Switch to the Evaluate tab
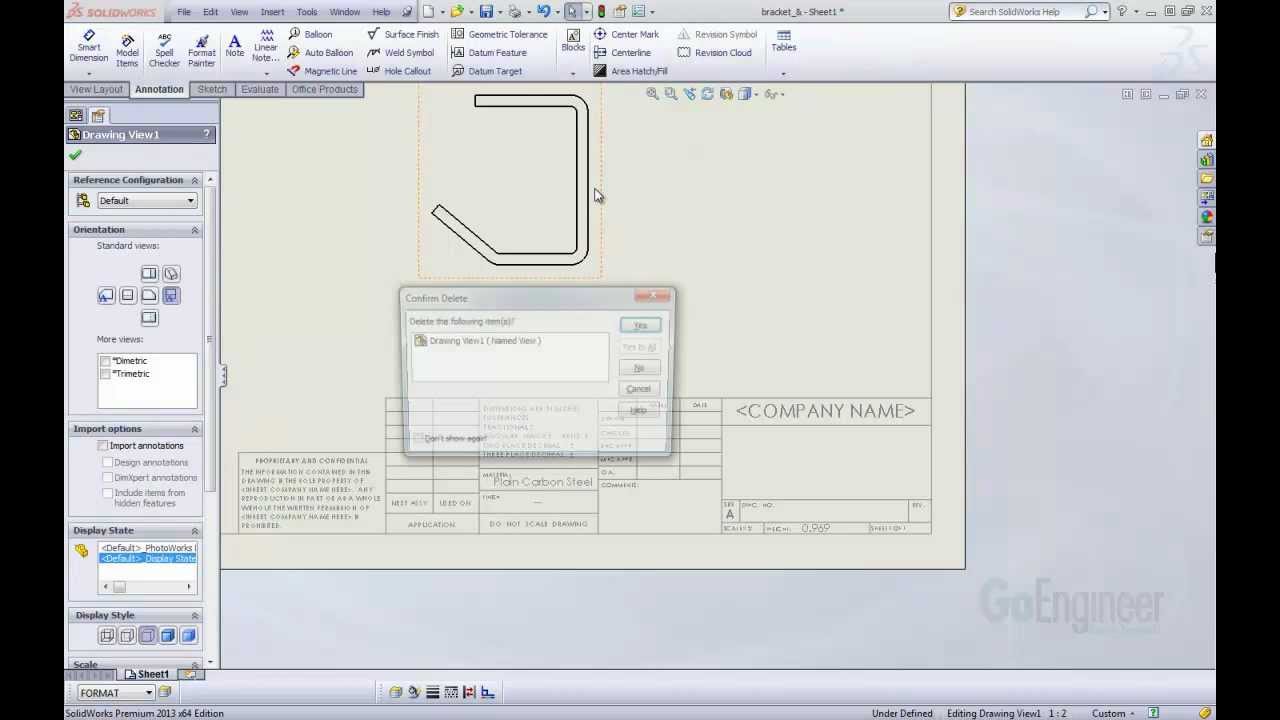The image size is (1280, 720). click(260, 89)
